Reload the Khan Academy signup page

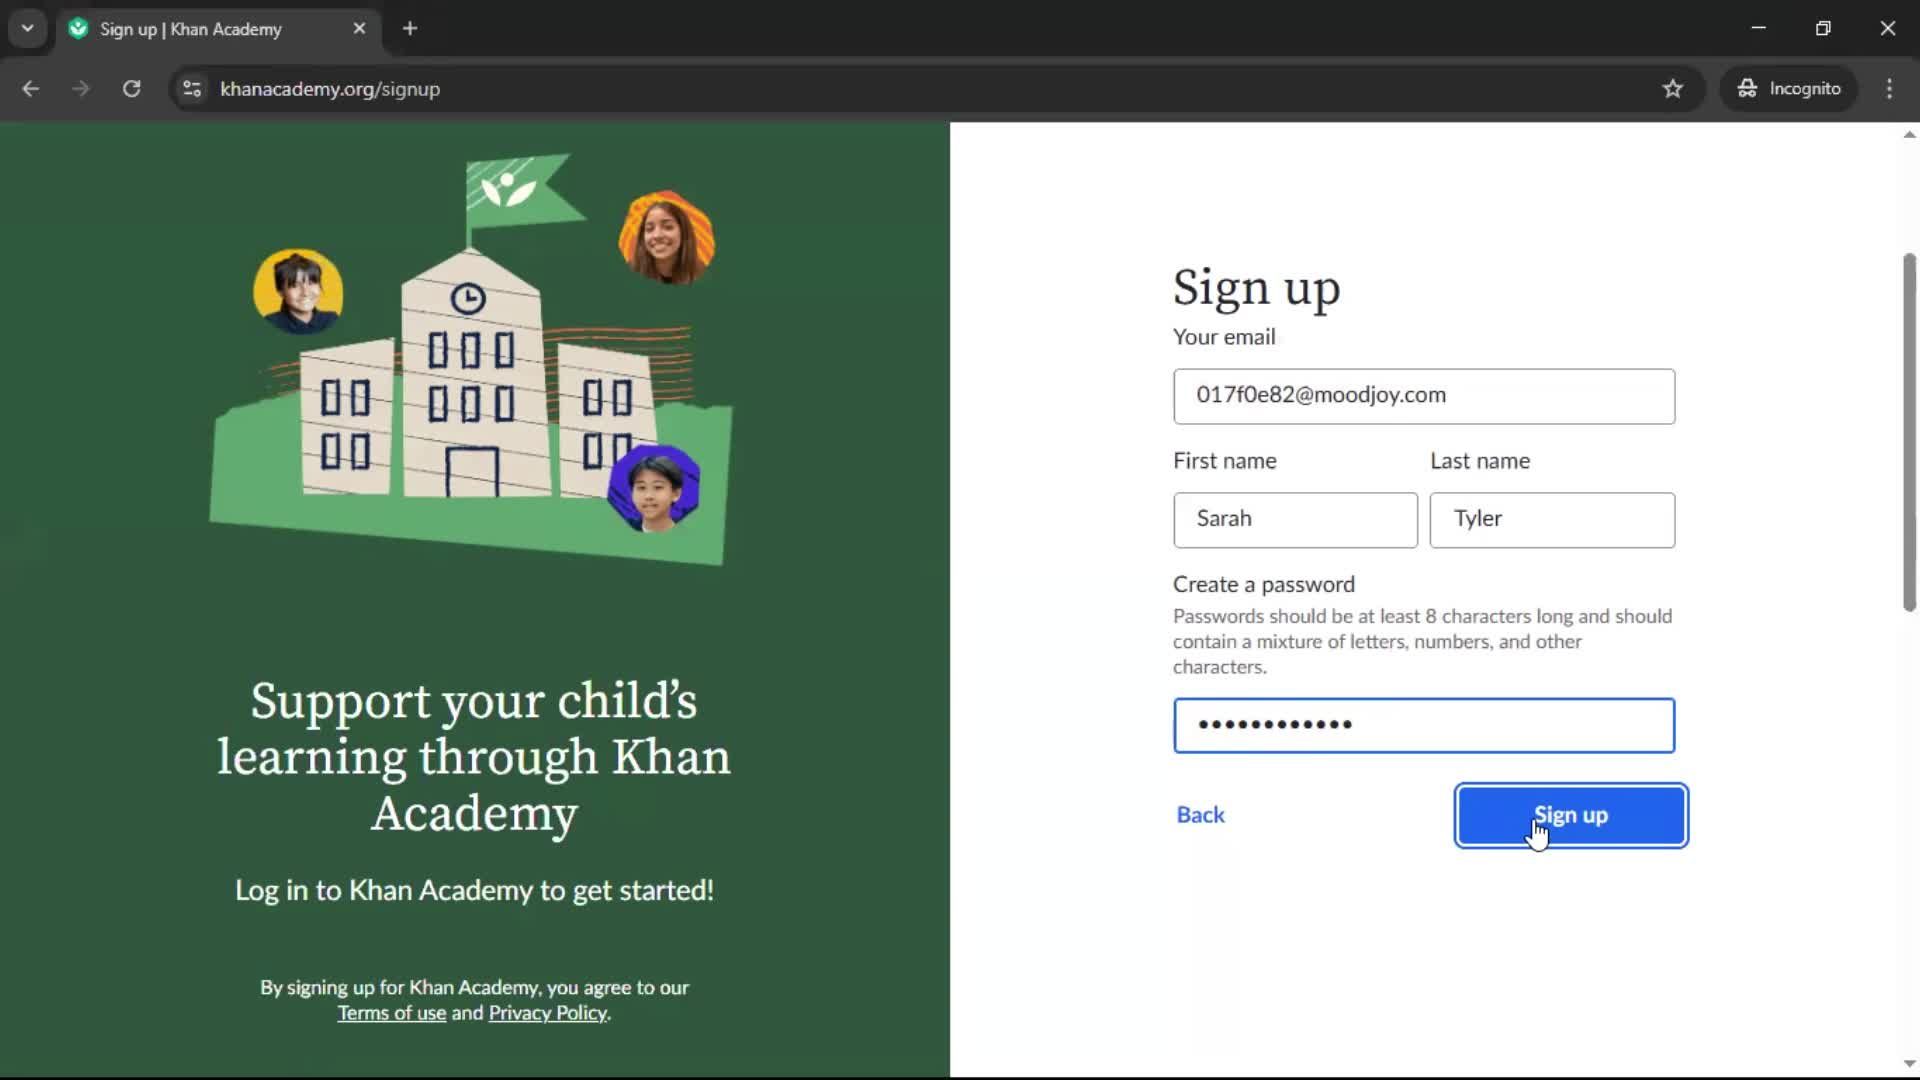[x=131, y=89]
